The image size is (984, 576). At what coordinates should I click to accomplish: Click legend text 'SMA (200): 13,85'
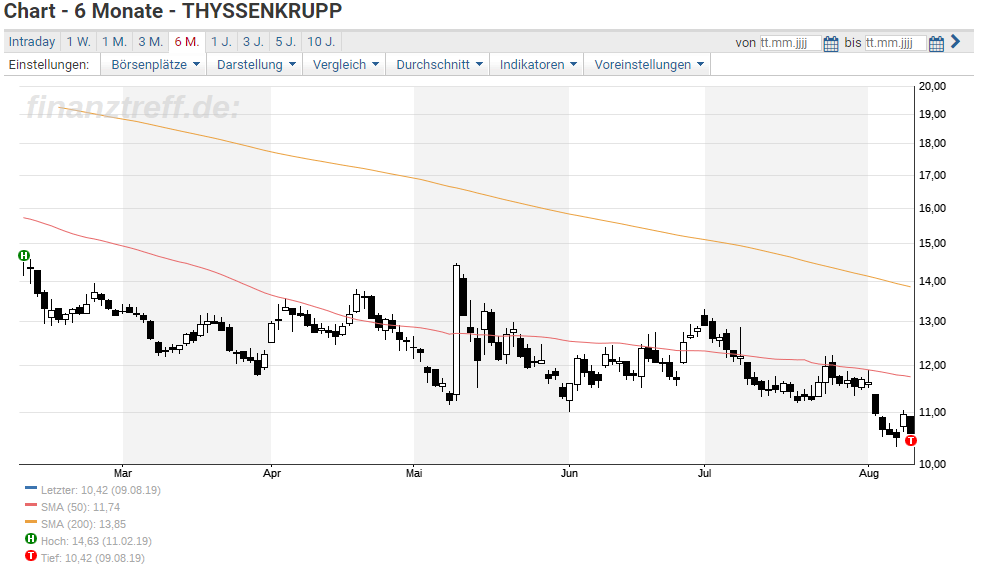83,524
